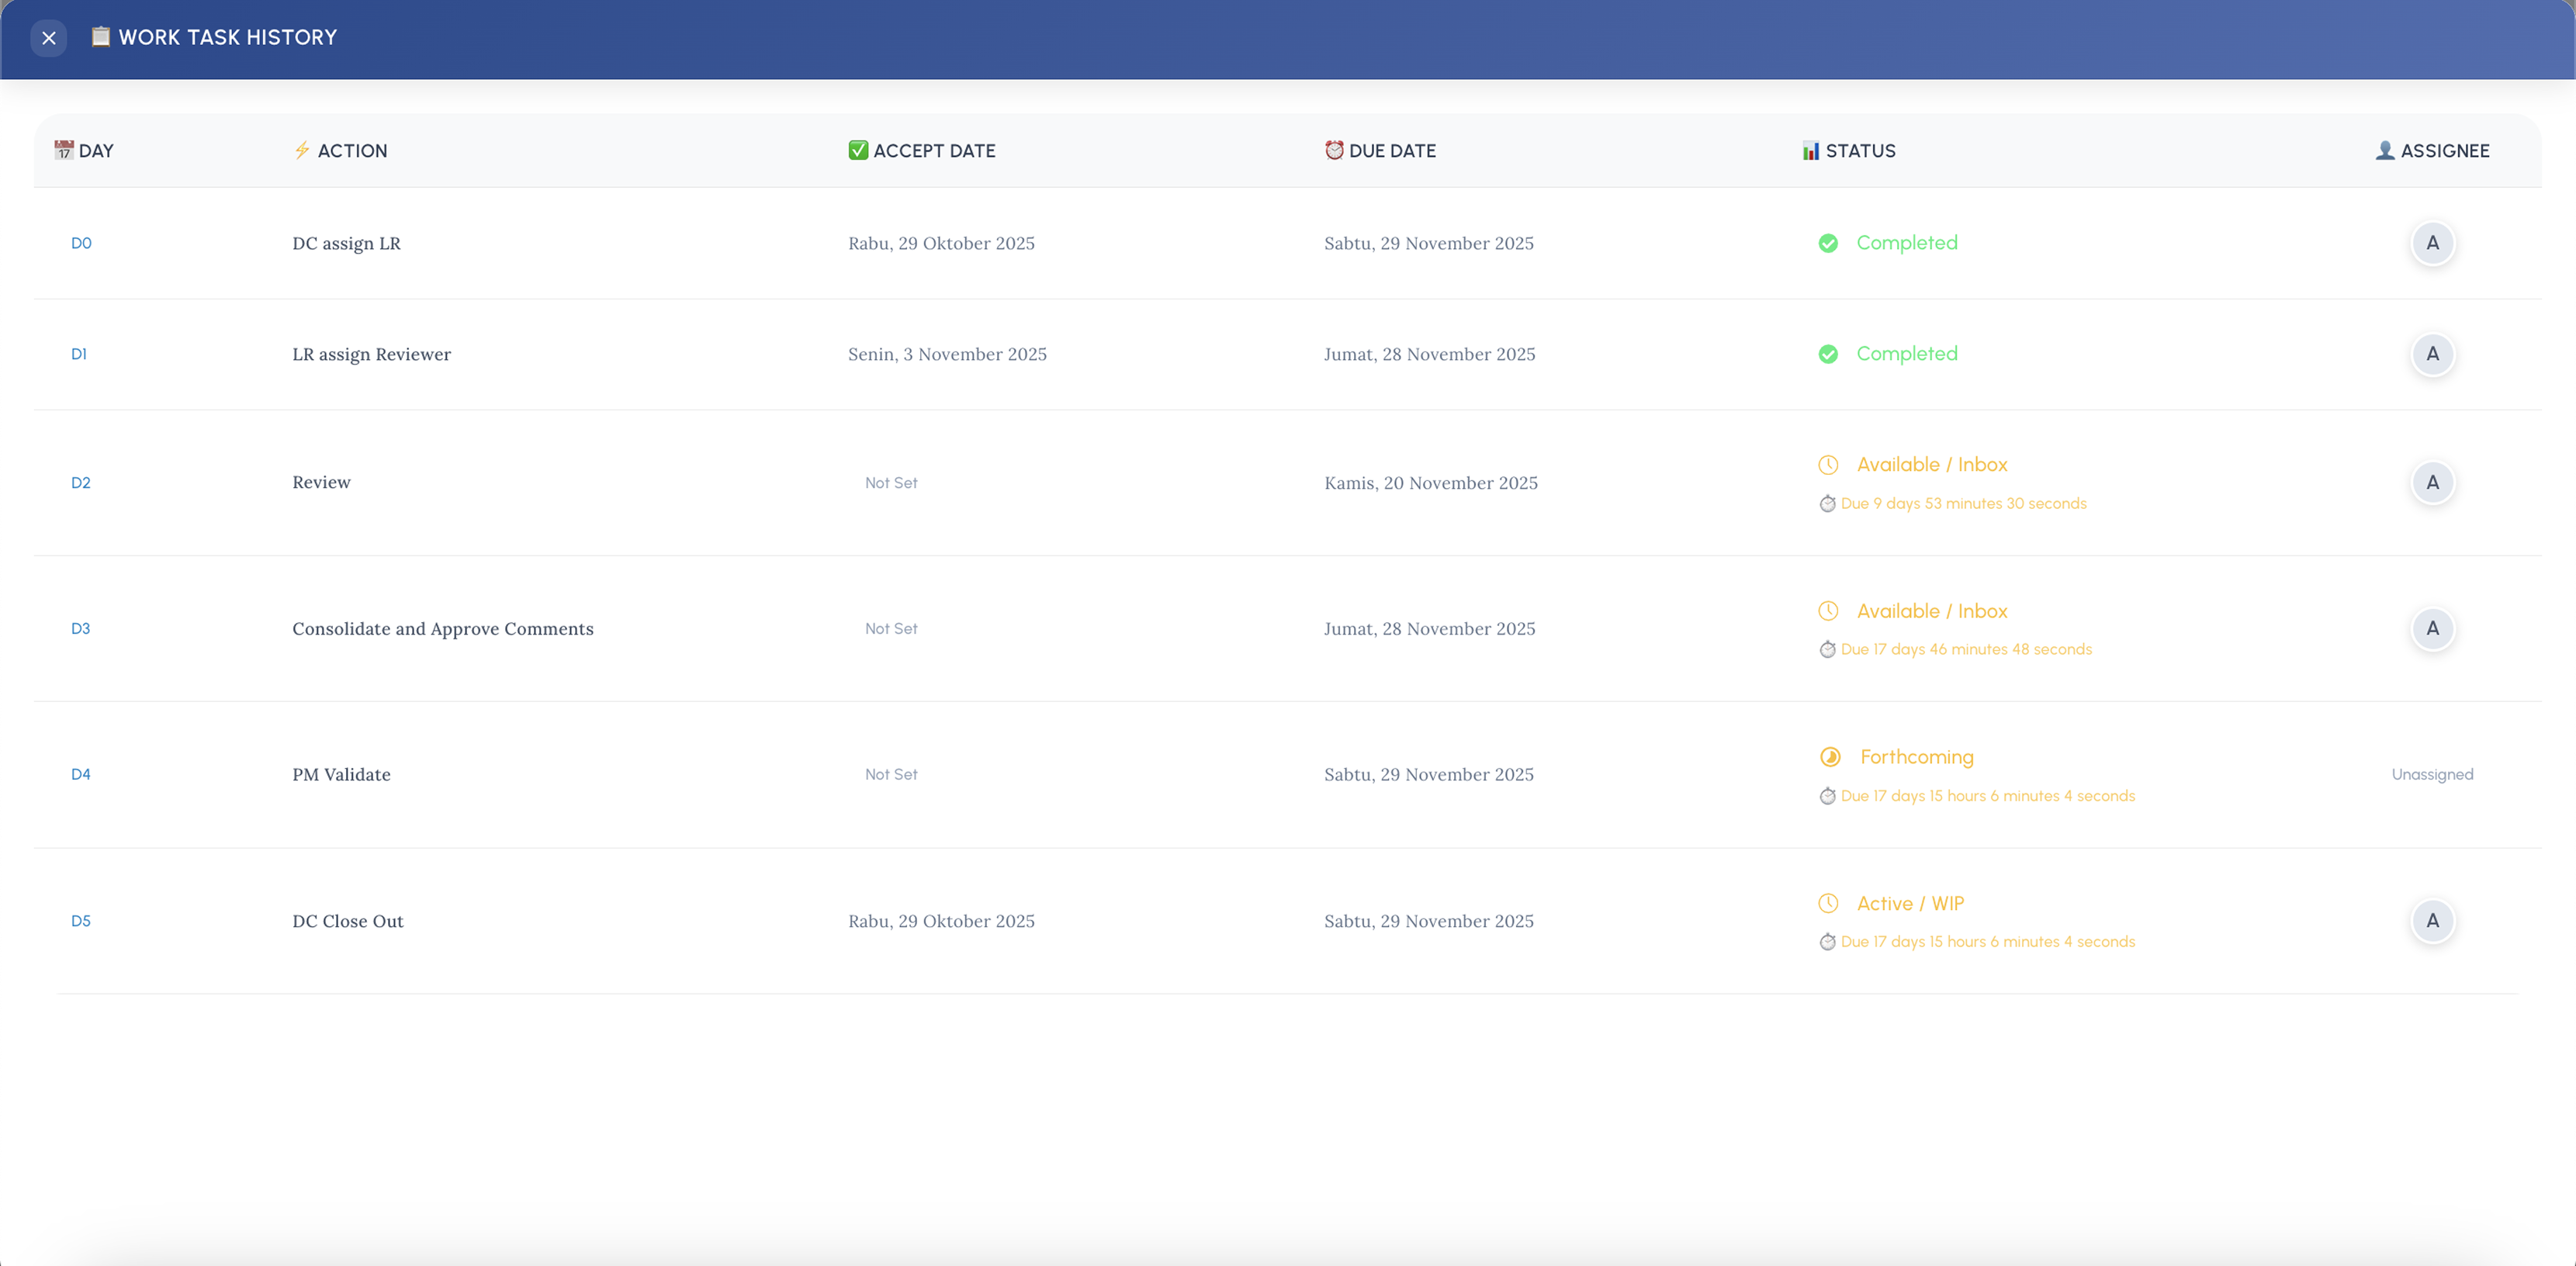
Task: Click 'Not Set' accept date in Review row
Action: click(x=891, y=483)
